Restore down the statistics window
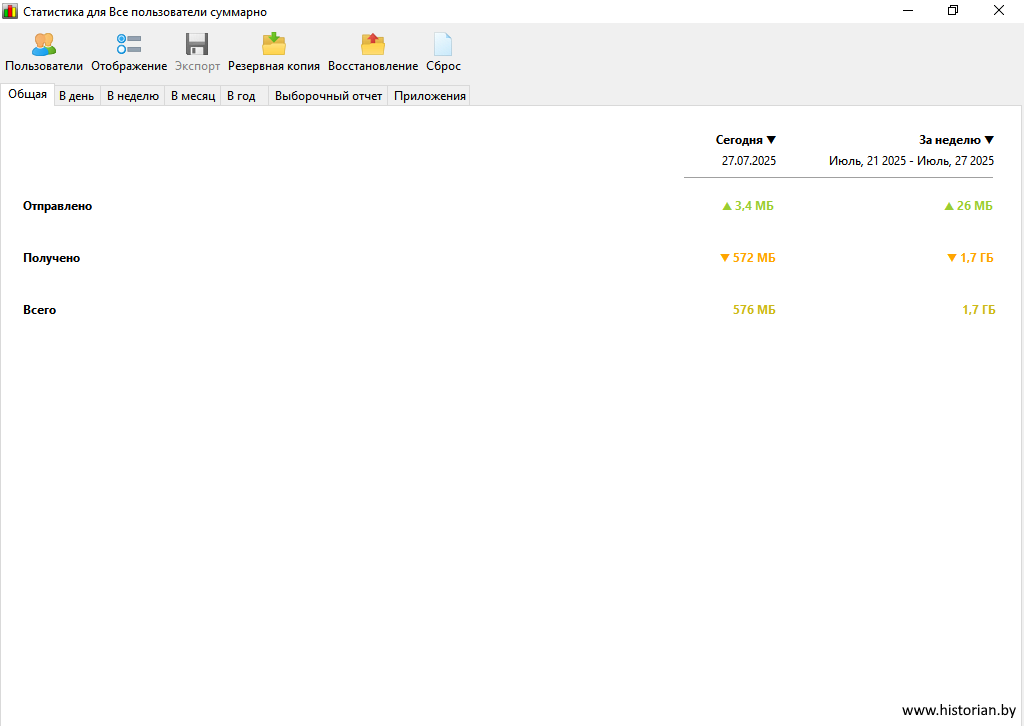Image resolution: width=1024 pixels, height=726 pixels. [953, 11]
